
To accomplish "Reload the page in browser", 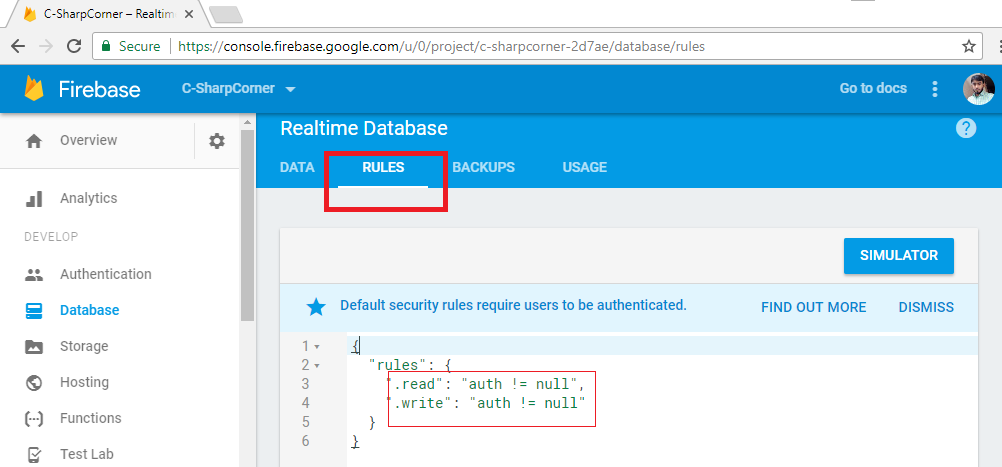I will tap(74, 46).
